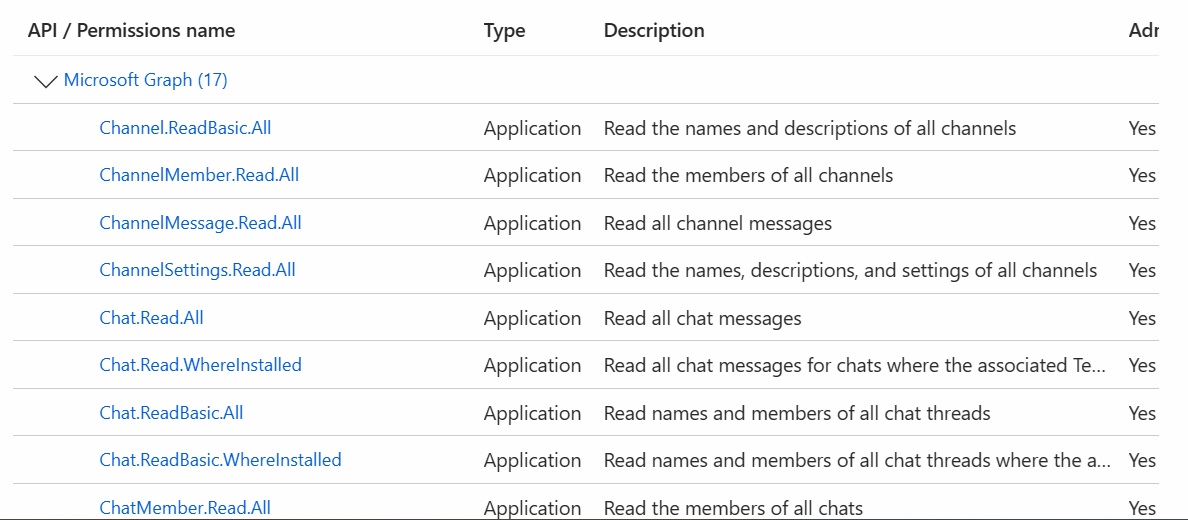Click the API / Permissions name column header

132,30
